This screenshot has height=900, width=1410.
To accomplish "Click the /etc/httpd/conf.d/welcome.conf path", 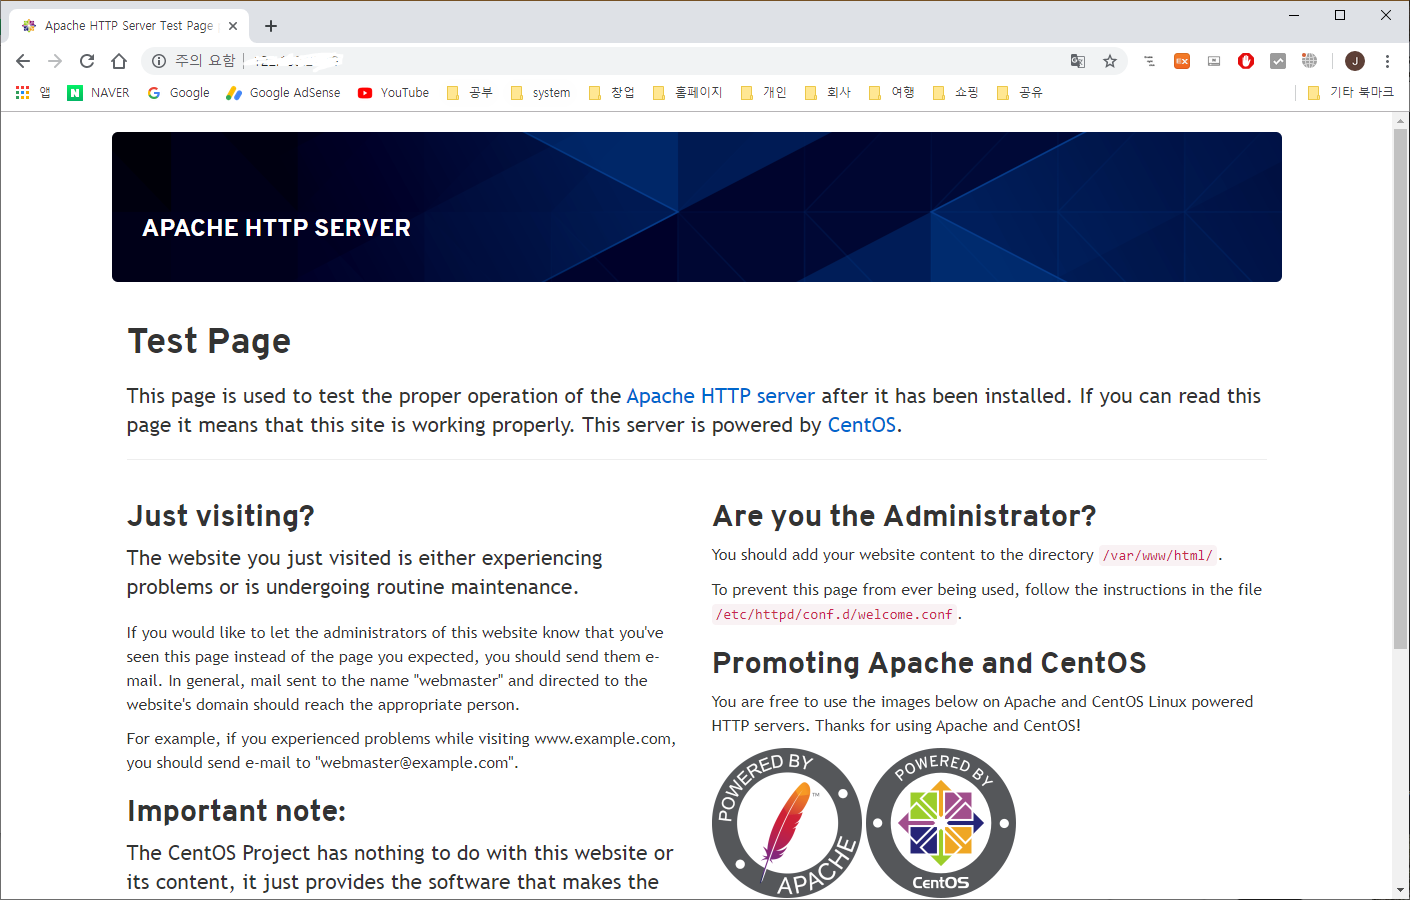I will click(834, 614).
